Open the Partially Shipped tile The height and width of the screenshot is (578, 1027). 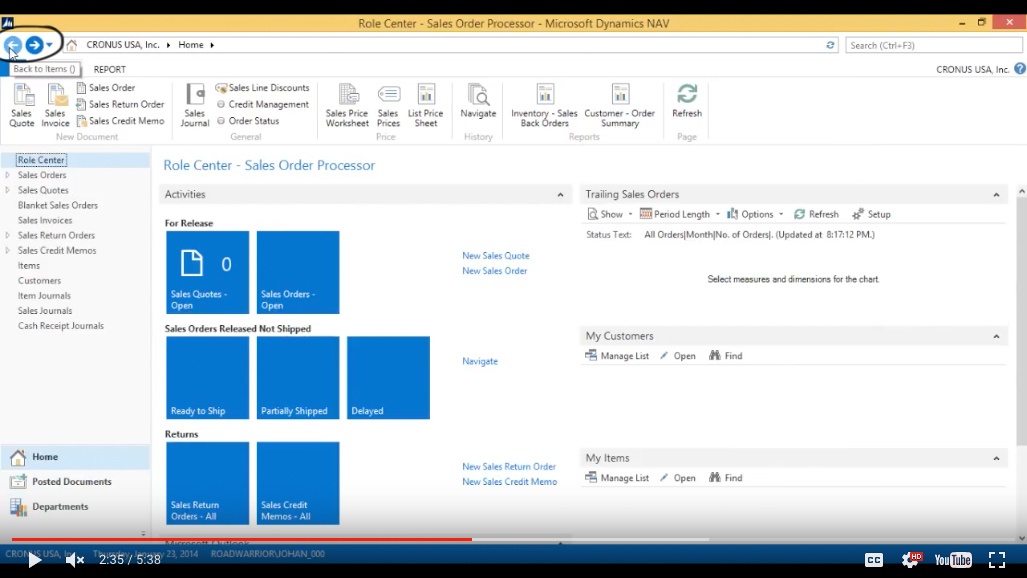point(298,377)
